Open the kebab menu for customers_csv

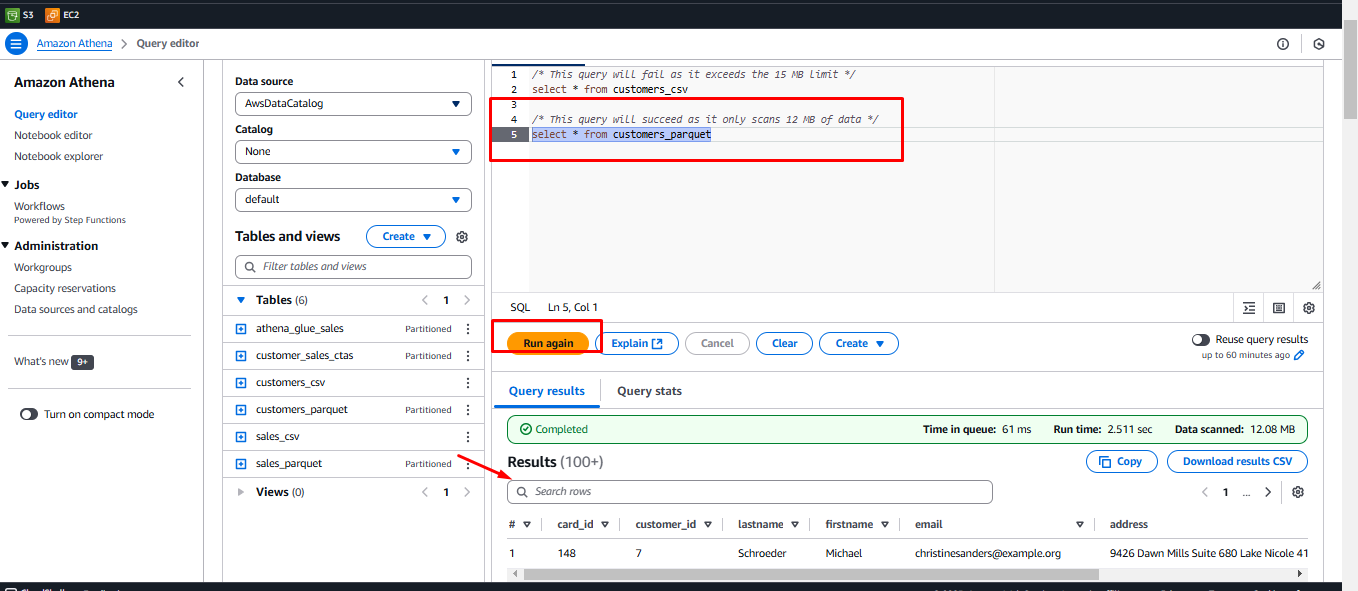[x=468, y=383]
